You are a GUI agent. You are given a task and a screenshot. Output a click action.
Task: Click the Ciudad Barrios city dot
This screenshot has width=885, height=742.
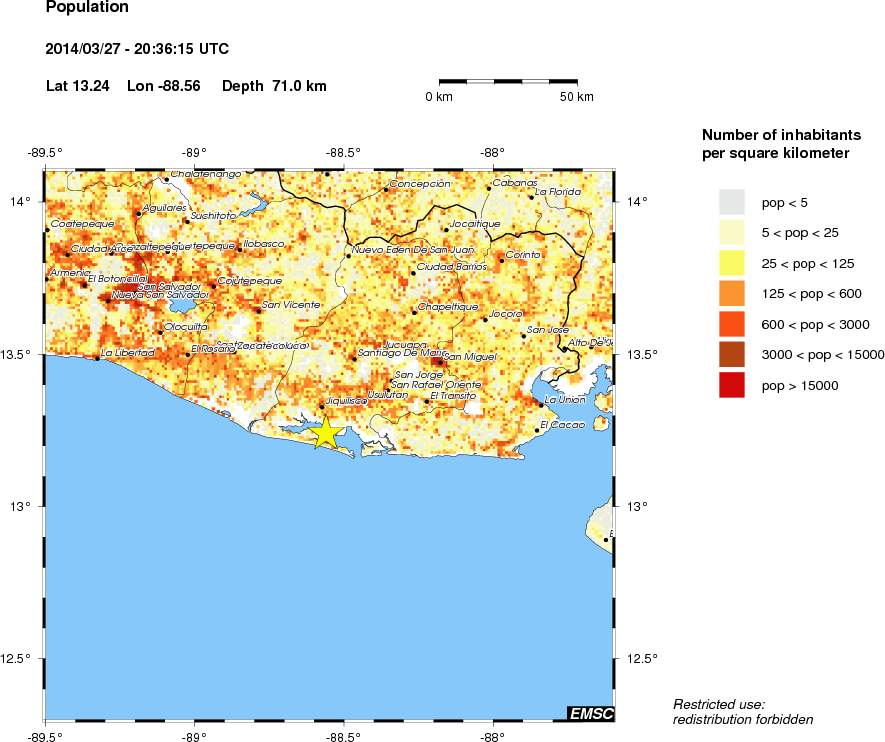(413, 272)
